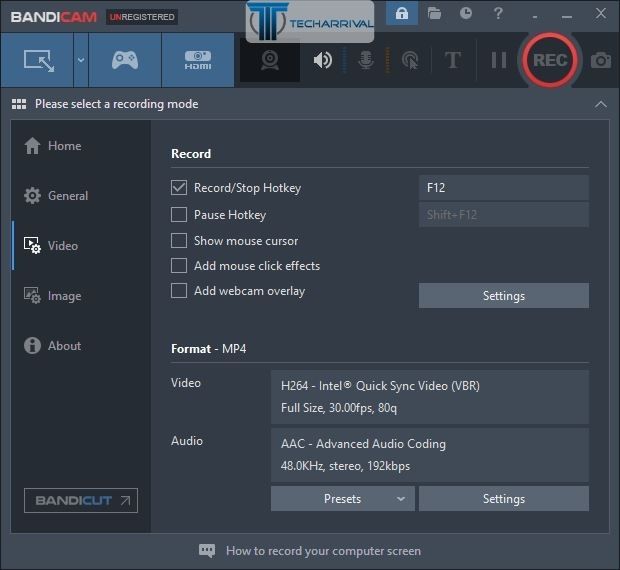The width and height of the screenshot is (620, 570).
Task: Enable the Pause Hotkey checkbox
Action: pyautogui.click(x=179, y=215)
